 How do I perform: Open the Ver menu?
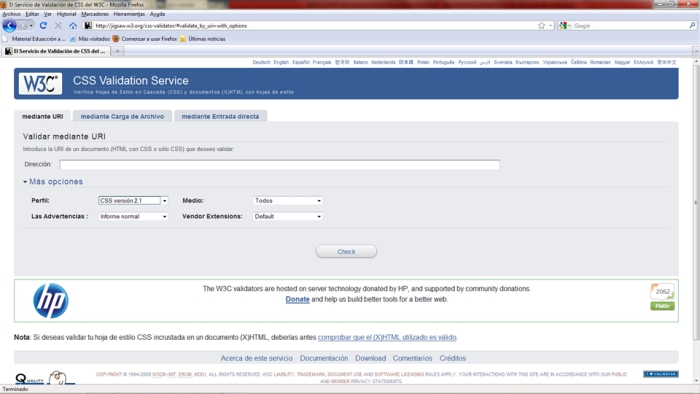pyautogui.click(x=48, y=14)
